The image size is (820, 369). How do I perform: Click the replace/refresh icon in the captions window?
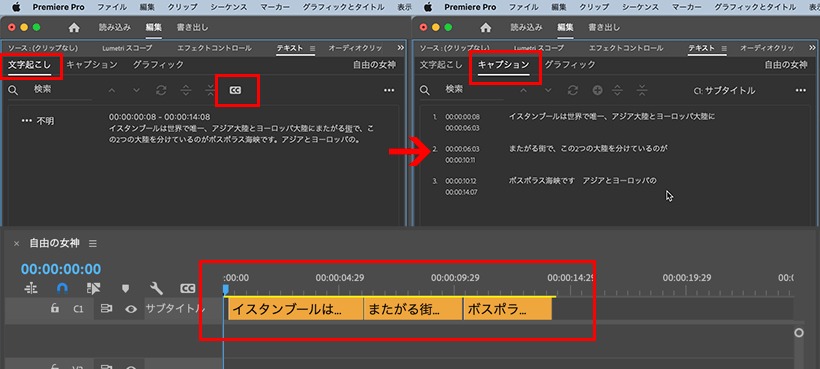[x=573, y=90]
